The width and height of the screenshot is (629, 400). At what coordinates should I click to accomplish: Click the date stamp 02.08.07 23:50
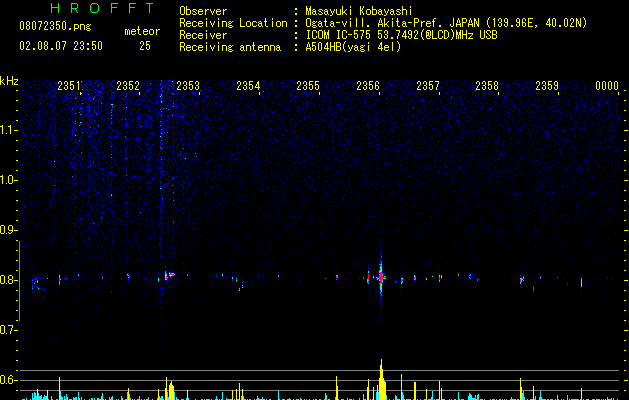point(61,46)
